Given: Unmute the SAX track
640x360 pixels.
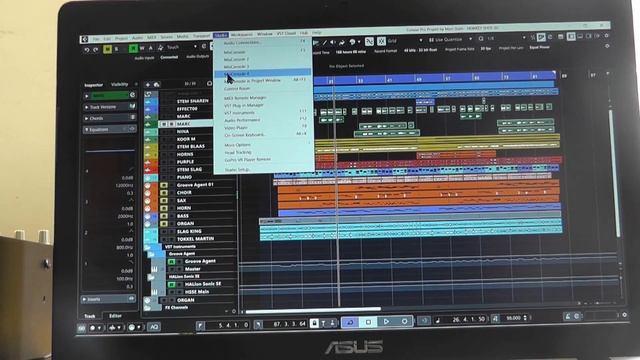Looking at the screenshot, I should (x=164, y=200).
